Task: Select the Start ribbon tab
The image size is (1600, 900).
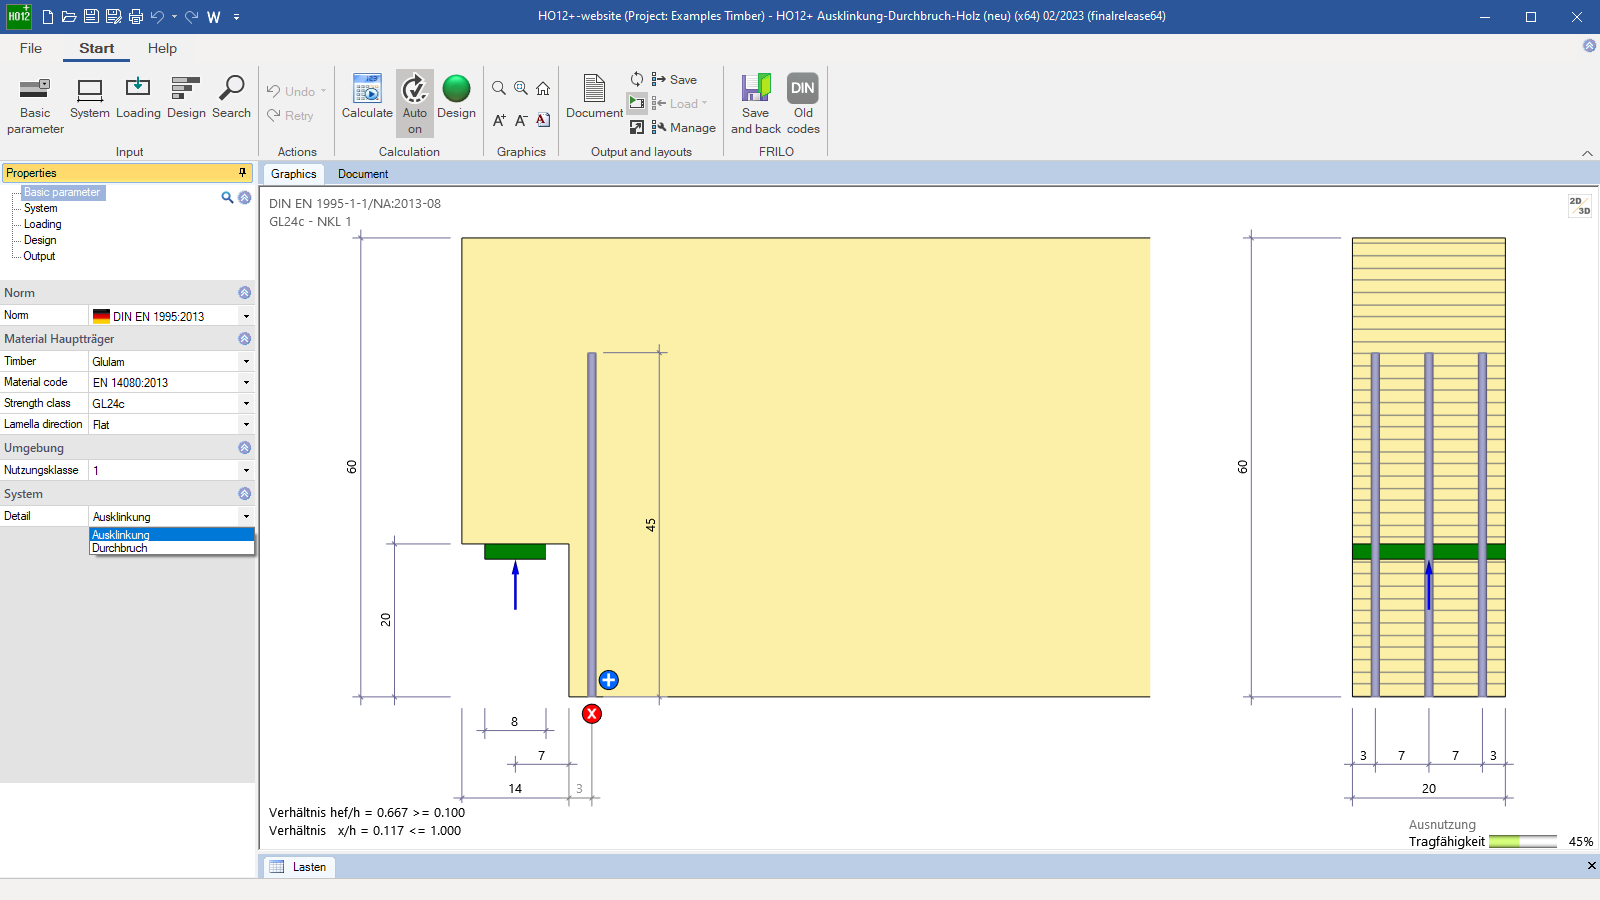Action: coord(97,48)
